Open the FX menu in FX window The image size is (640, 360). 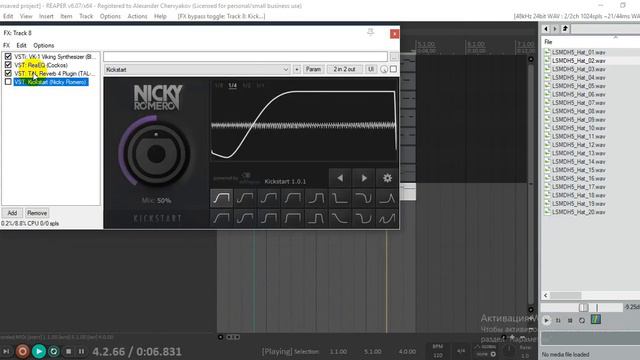point(7,45)
